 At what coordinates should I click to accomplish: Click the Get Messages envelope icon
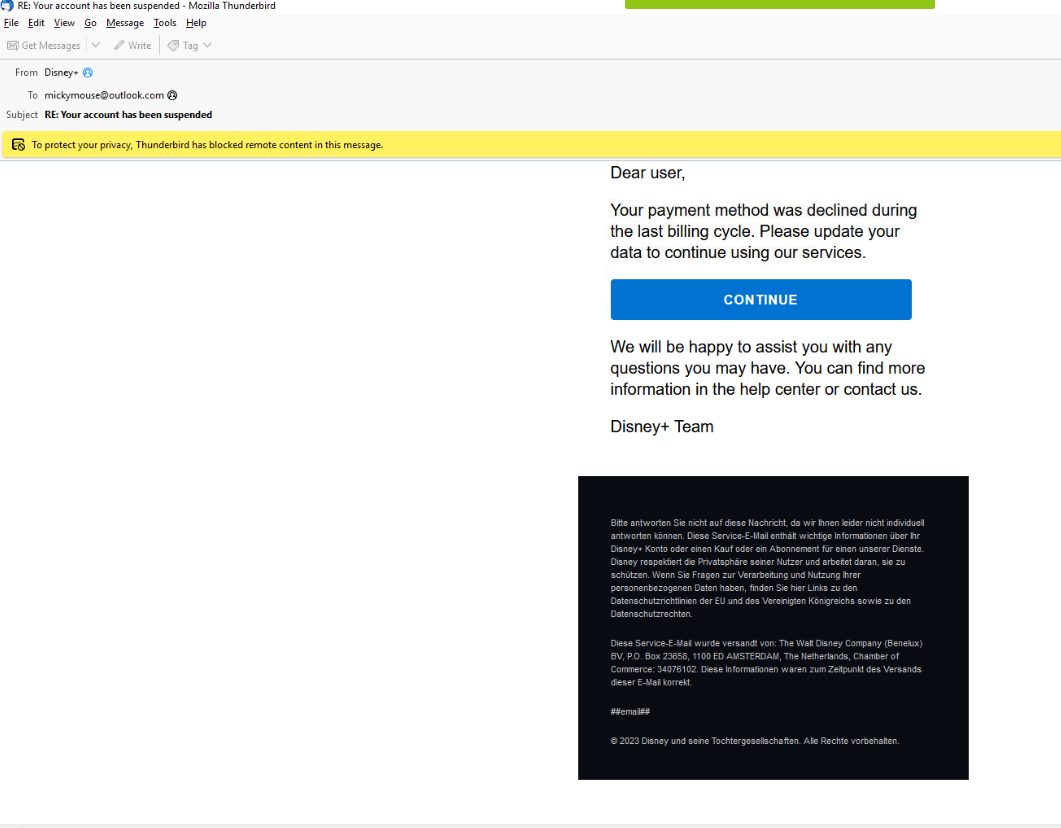point(12,45)
